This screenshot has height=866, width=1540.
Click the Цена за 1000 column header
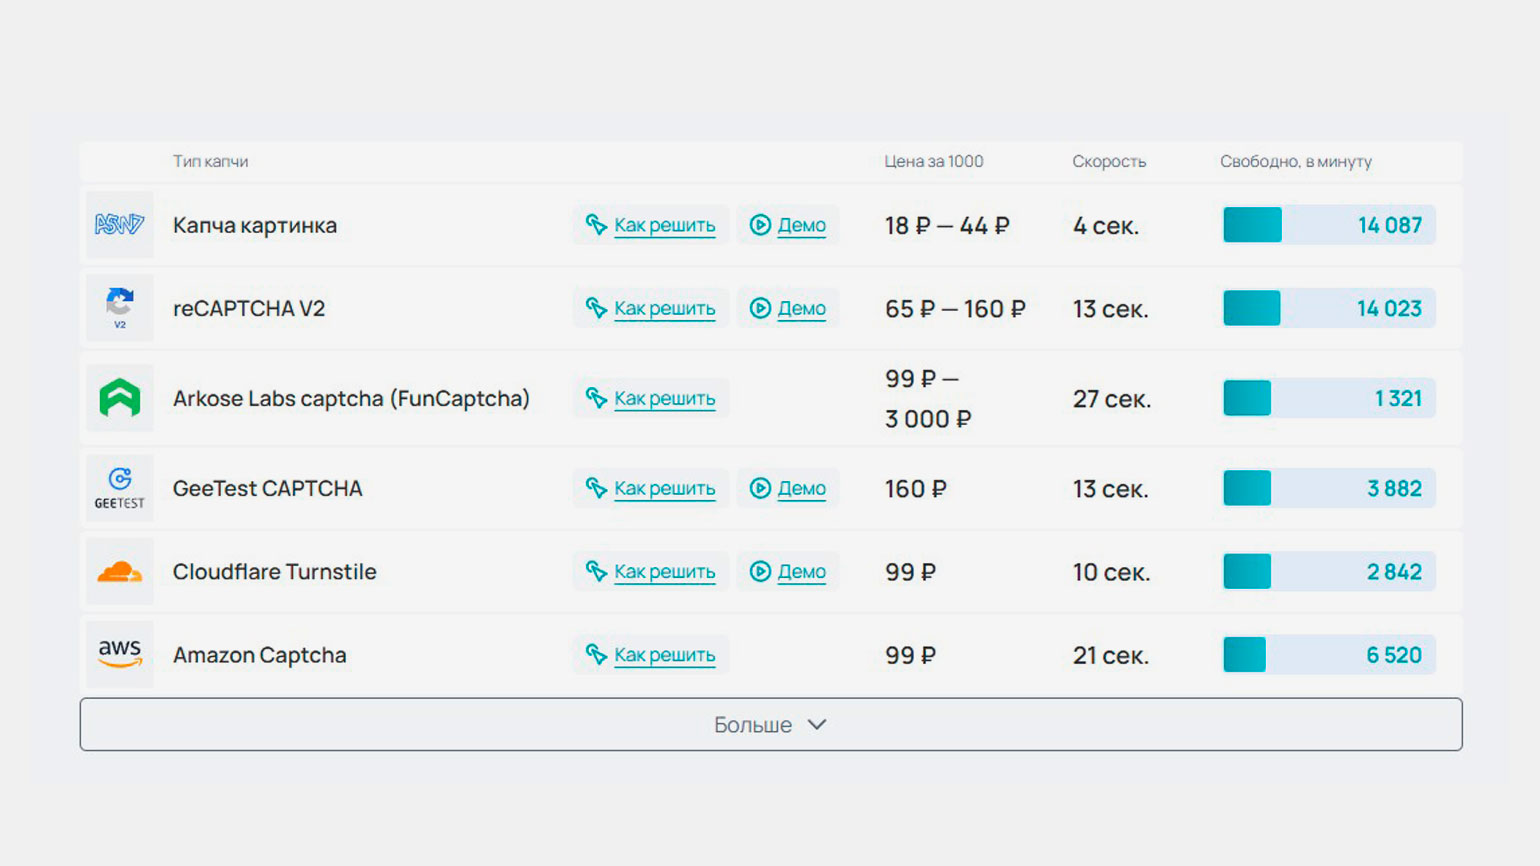tap(933, 161)
